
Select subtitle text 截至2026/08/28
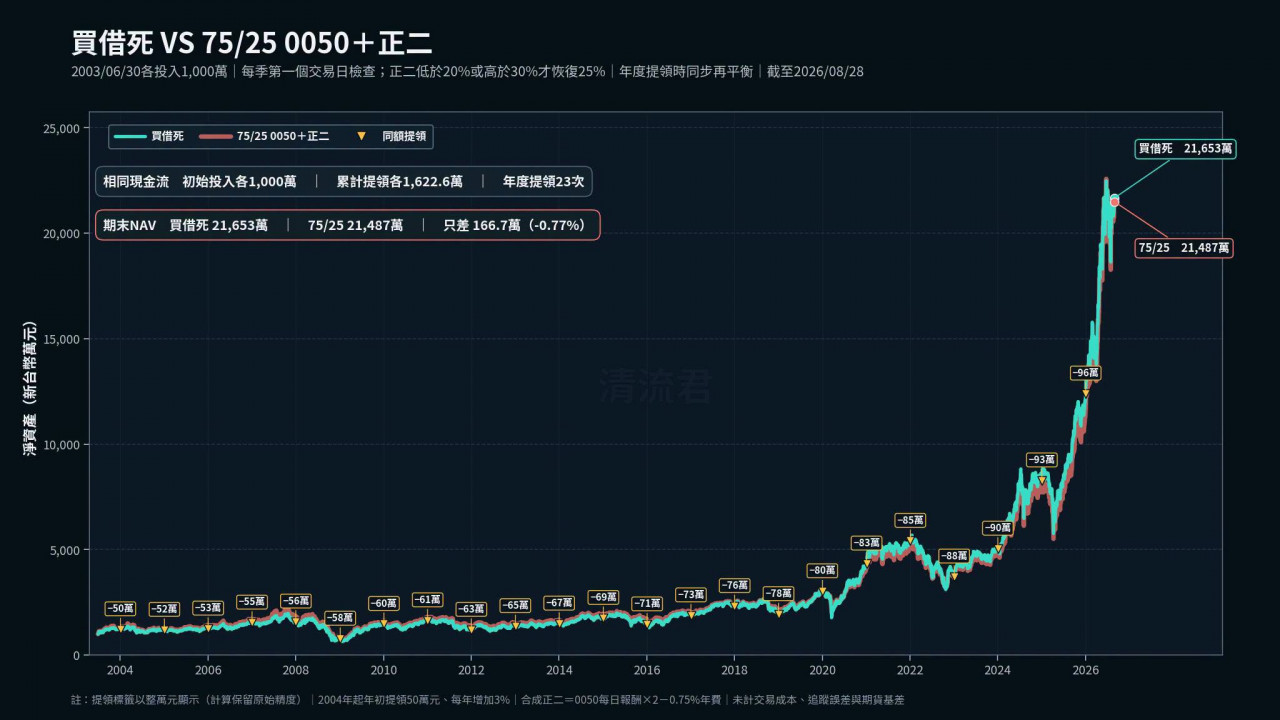click(x=815, y=72)
